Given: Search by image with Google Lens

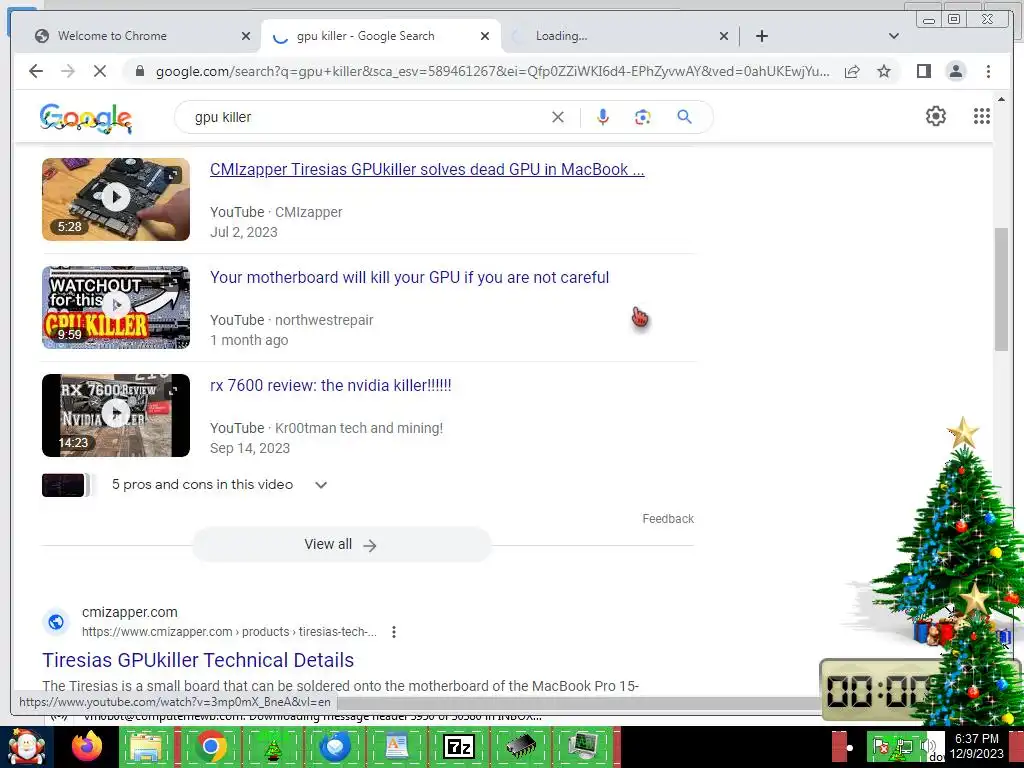Looking at the screenshot, I should [643, 117].
